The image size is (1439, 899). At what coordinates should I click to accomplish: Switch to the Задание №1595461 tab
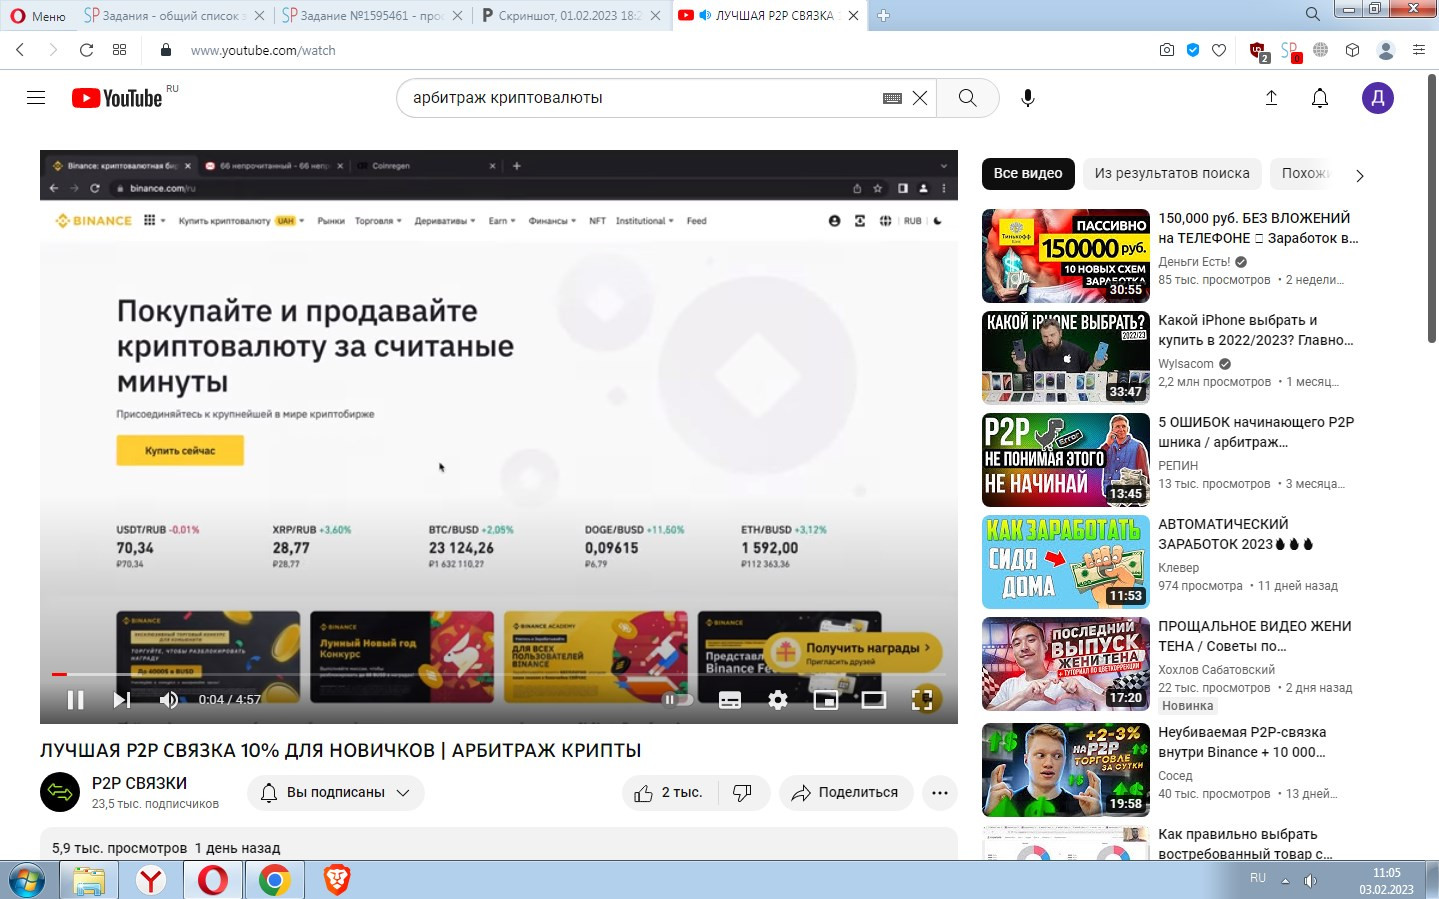point(372,15)
